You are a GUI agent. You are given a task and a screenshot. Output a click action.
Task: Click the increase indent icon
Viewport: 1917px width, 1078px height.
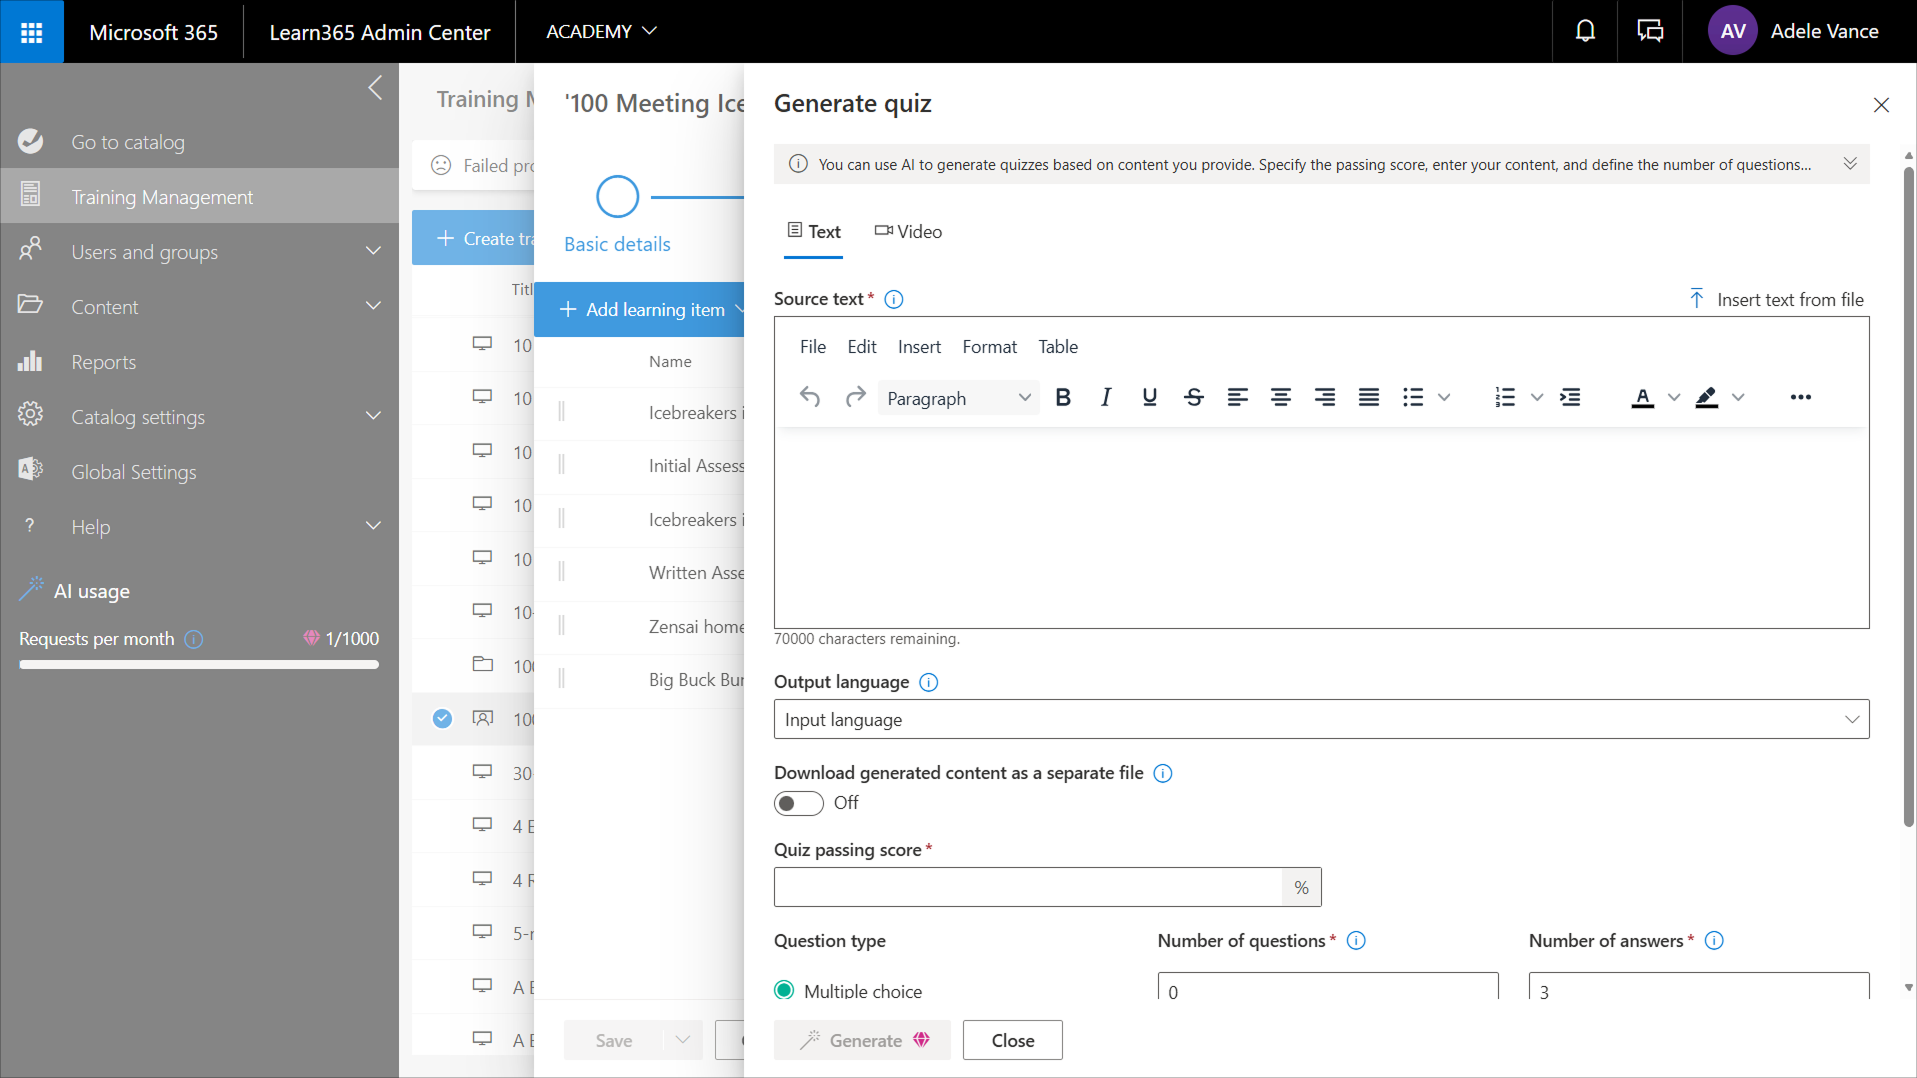click(x=1570, y=398)
